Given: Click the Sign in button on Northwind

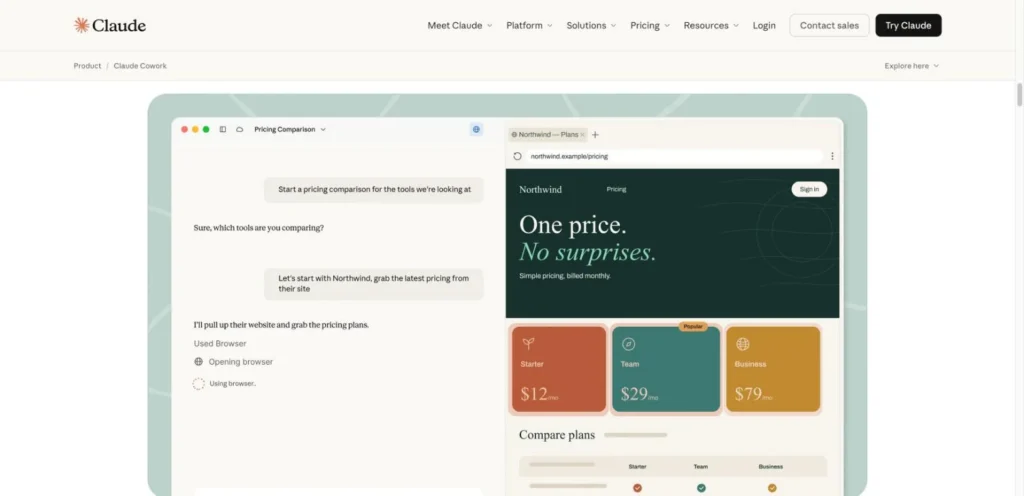Looking at the screenshot, I should [809, 189].
